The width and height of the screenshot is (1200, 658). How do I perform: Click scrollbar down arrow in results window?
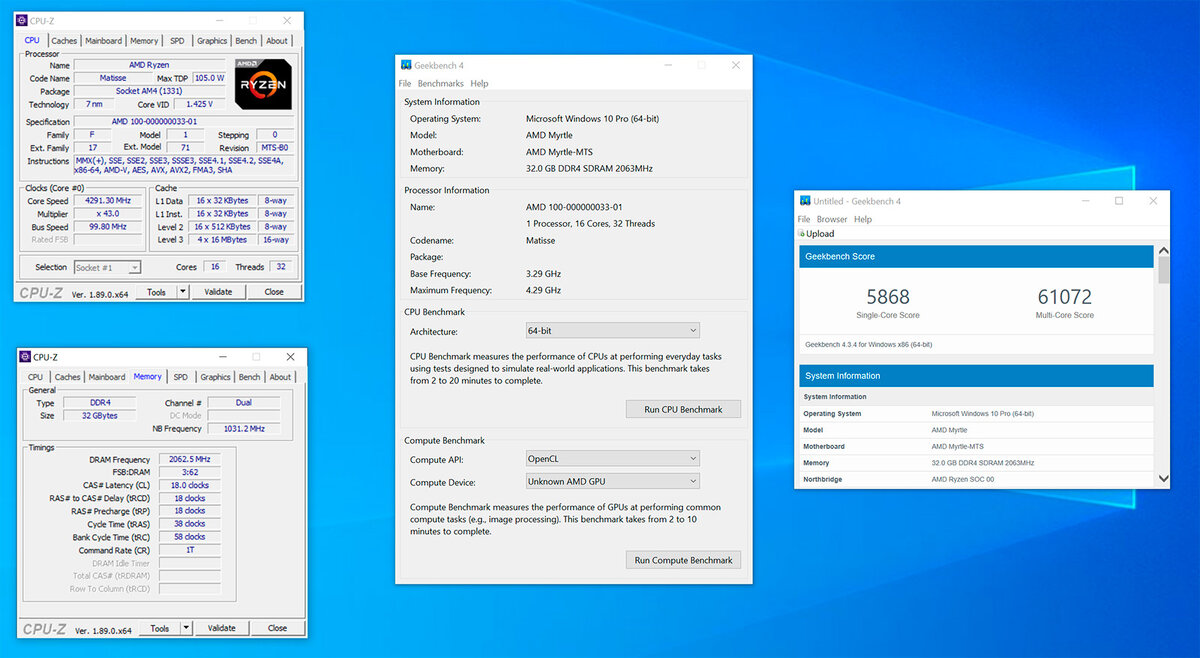pyautogui.click(x=1163, y=480)
